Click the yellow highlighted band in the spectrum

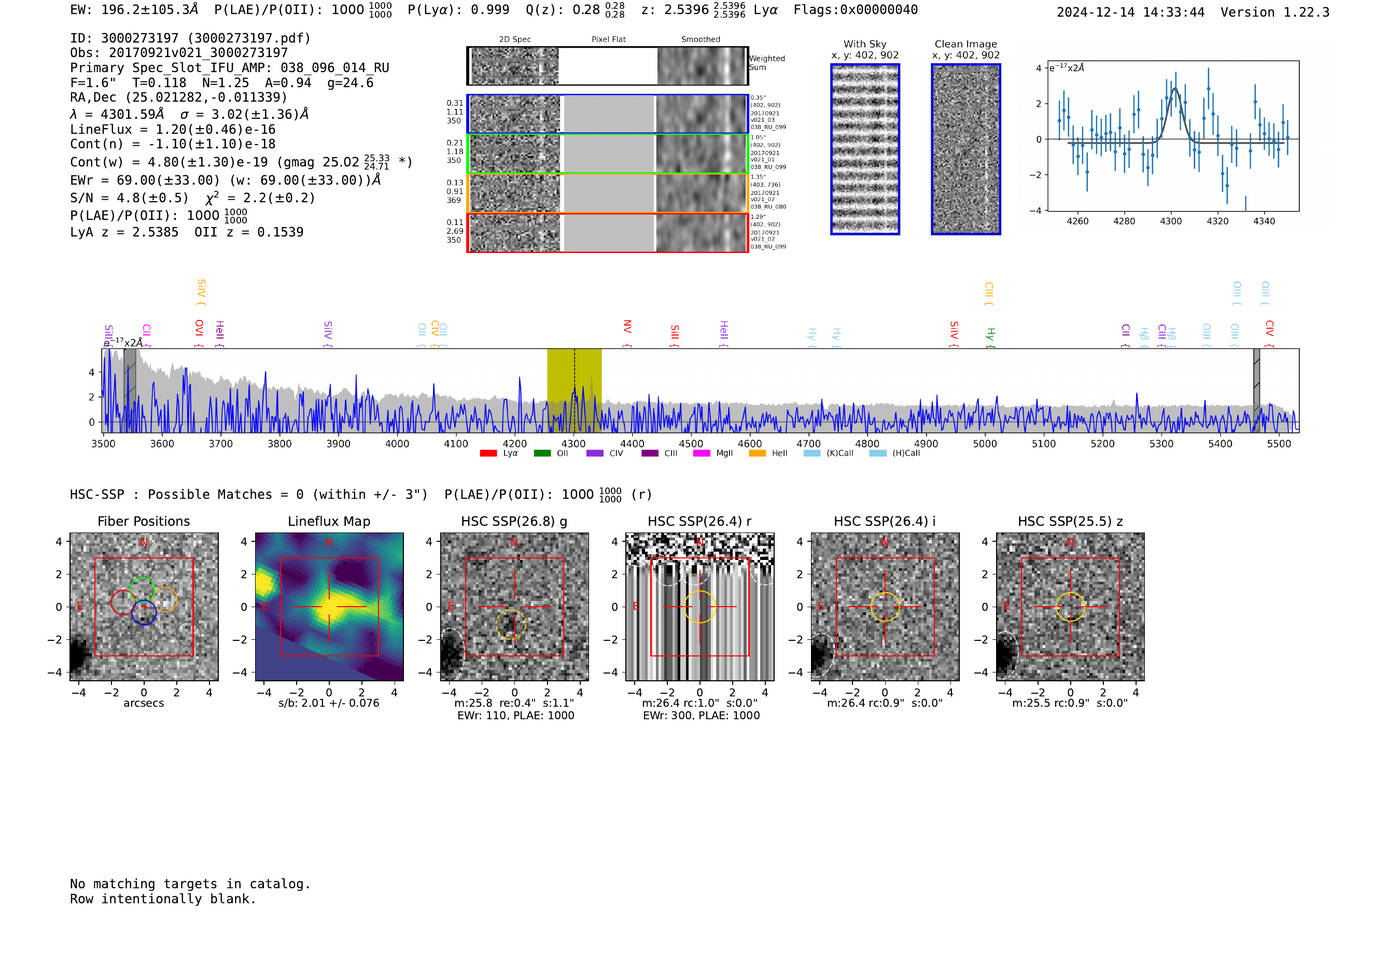[x=574, y=390]
